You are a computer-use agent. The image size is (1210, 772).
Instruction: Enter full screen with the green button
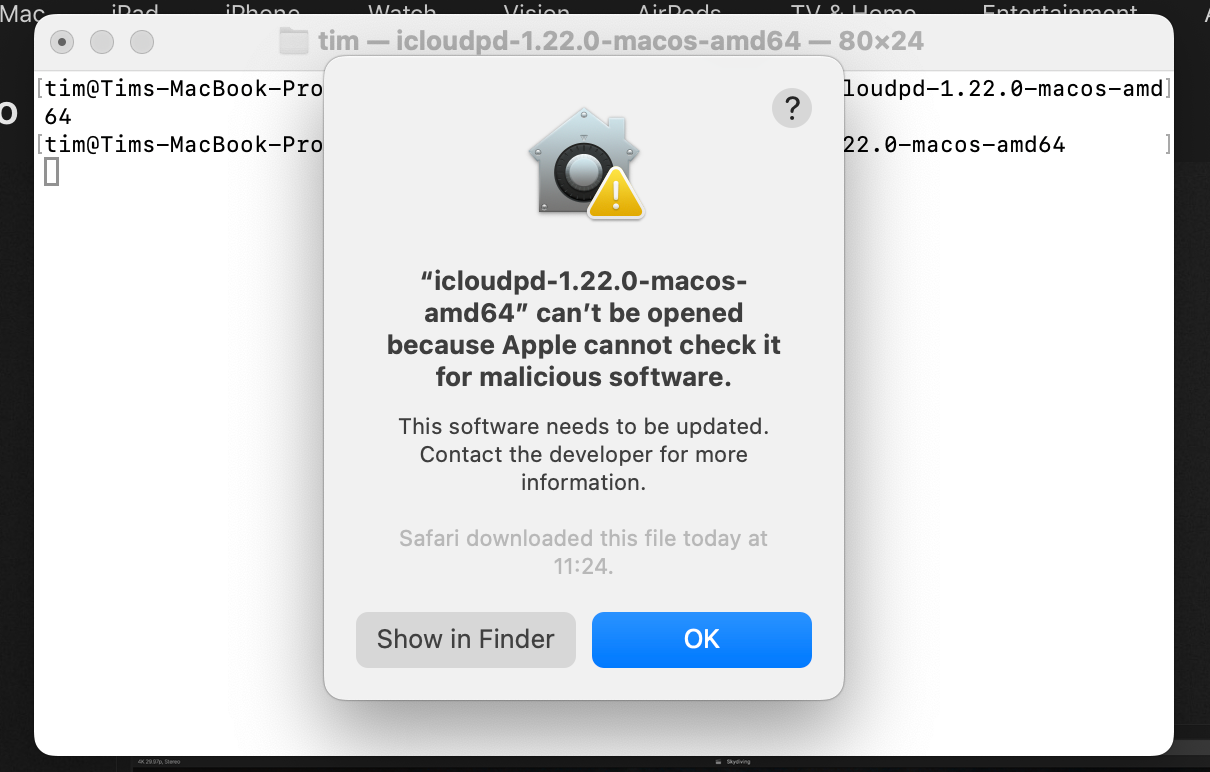[141, 42]
